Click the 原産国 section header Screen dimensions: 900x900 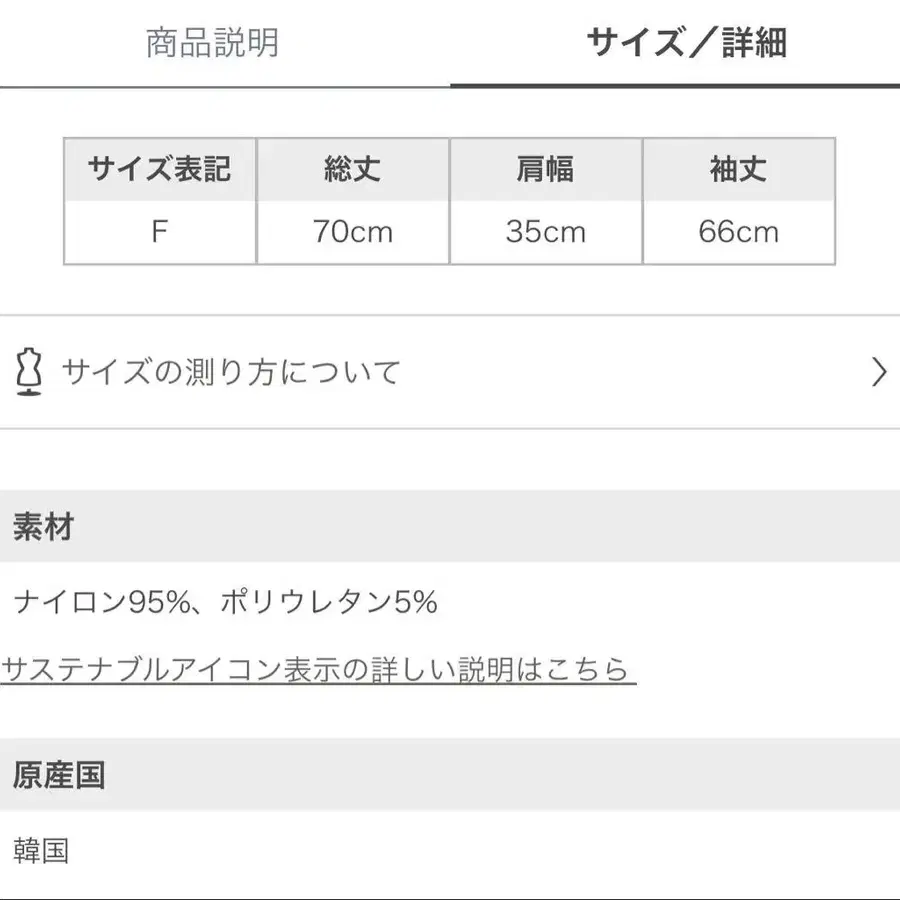pos(59,775)
